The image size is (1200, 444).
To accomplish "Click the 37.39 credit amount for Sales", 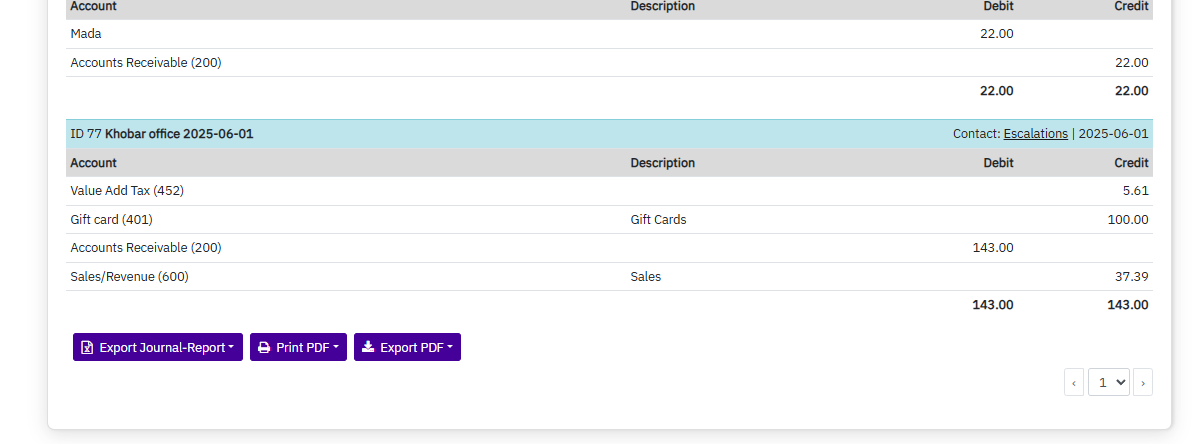I will click(x=1131, y=277).
